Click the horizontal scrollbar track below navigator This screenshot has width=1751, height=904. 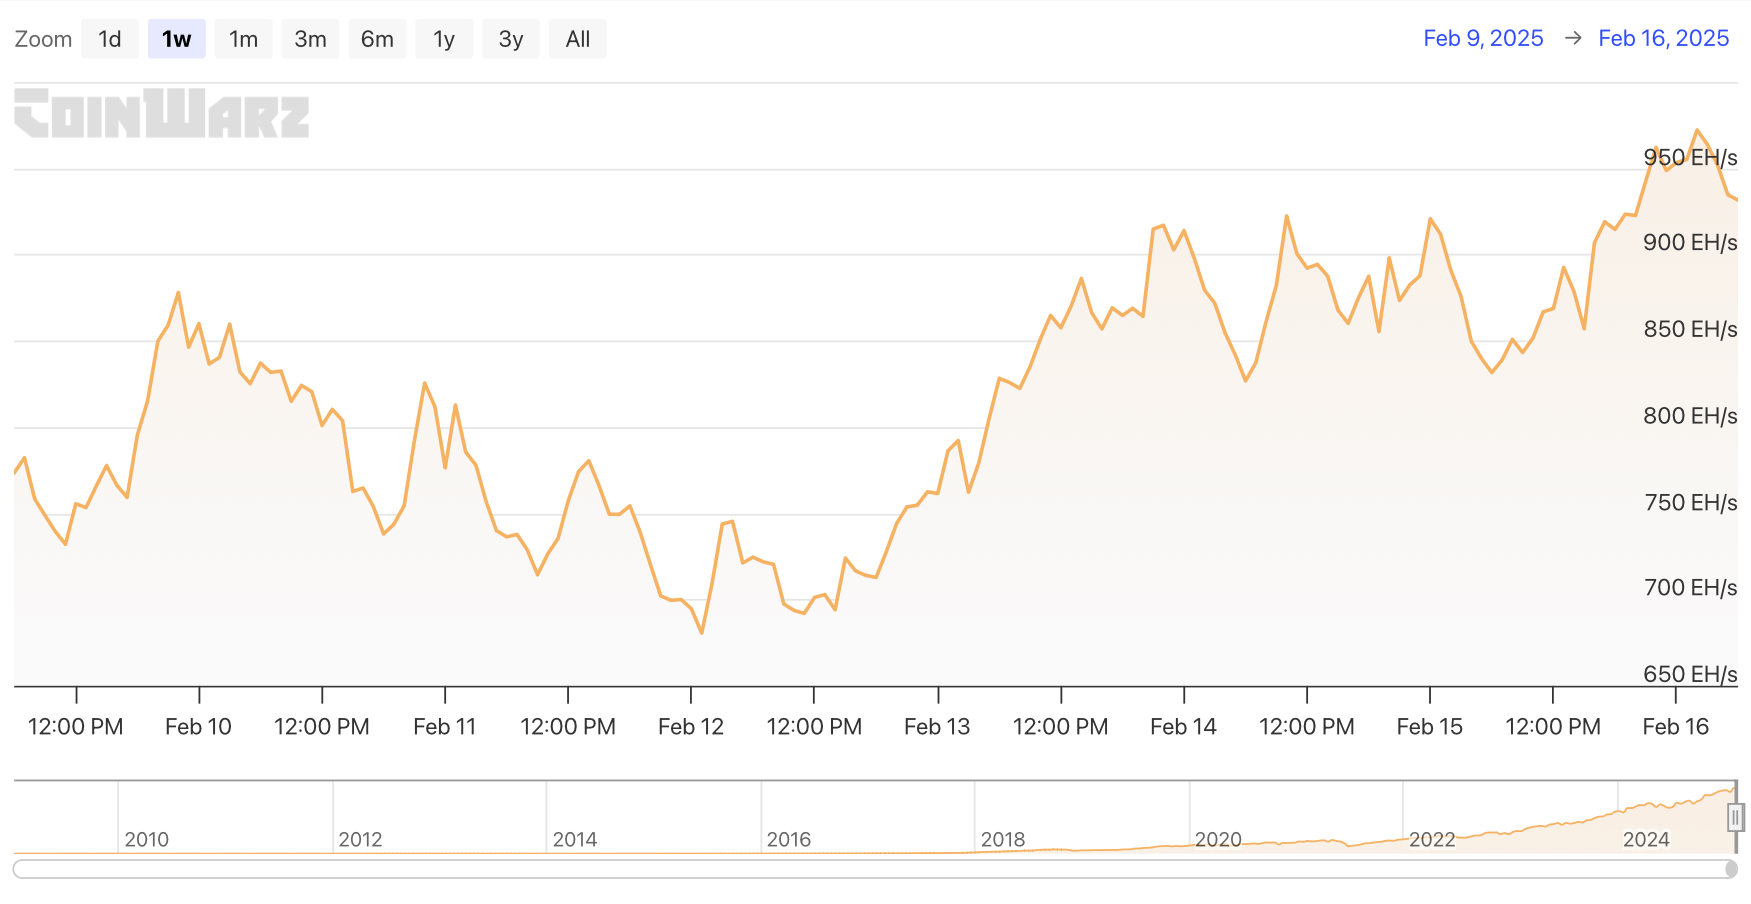pyautogui.click(x=870, y=869)
